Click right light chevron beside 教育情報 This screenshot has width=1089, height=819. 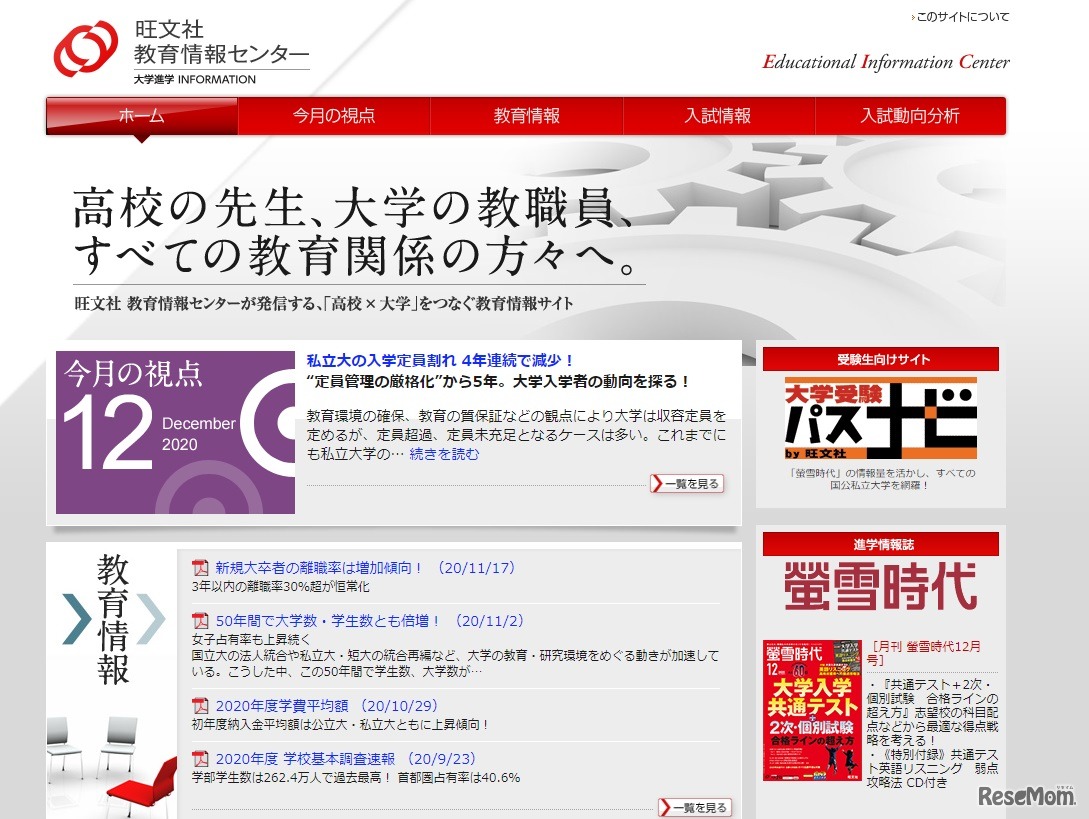tap(151, 619)
